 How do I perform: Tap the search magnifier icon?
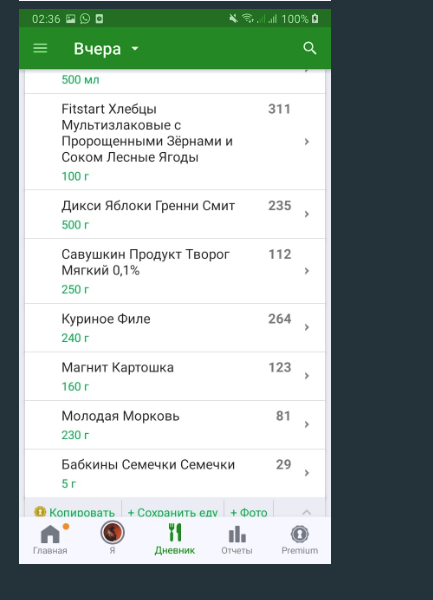click(310, 48)
